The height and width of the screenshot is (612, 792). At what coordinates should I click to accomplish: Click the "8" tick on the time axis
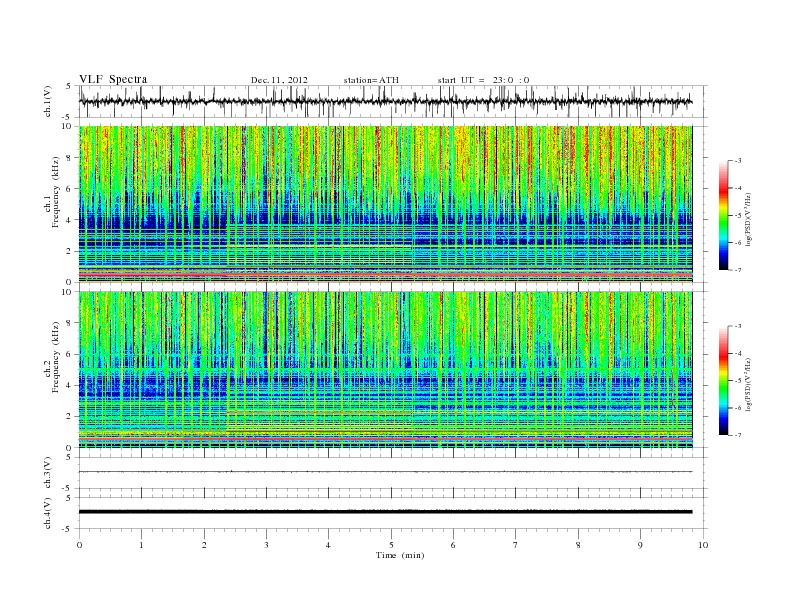578,545
